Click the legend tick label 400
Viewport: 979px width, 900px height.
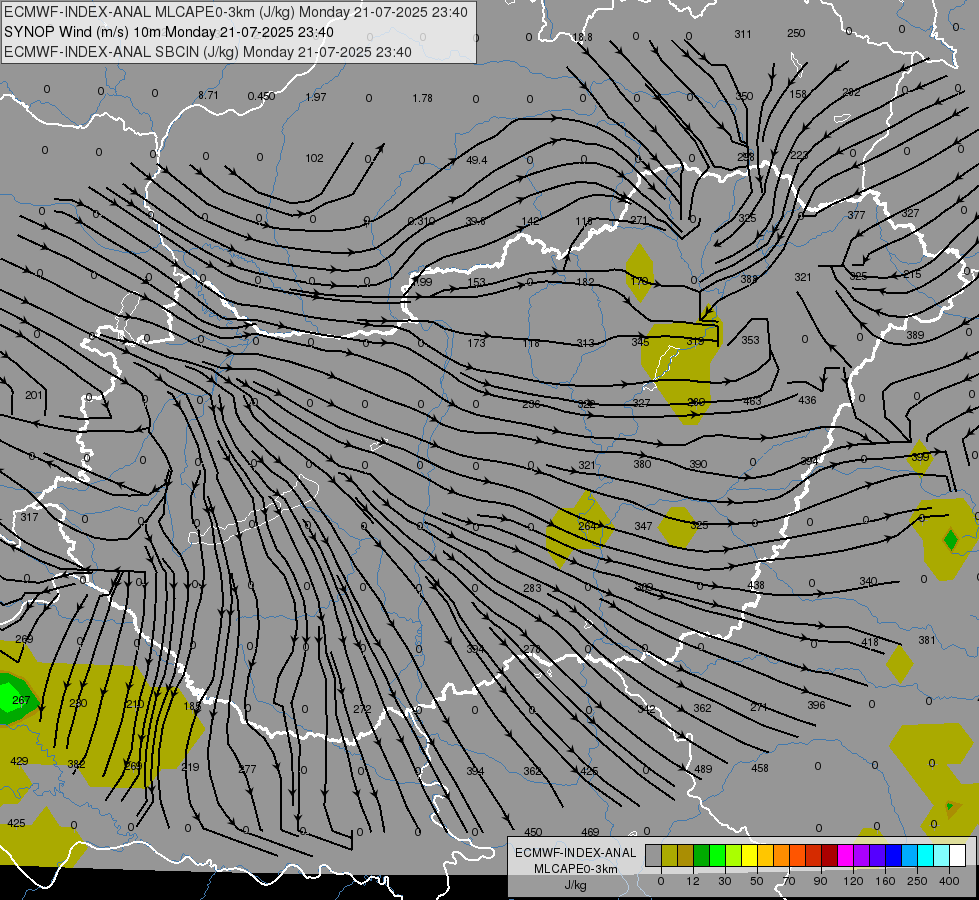[949, 881]
